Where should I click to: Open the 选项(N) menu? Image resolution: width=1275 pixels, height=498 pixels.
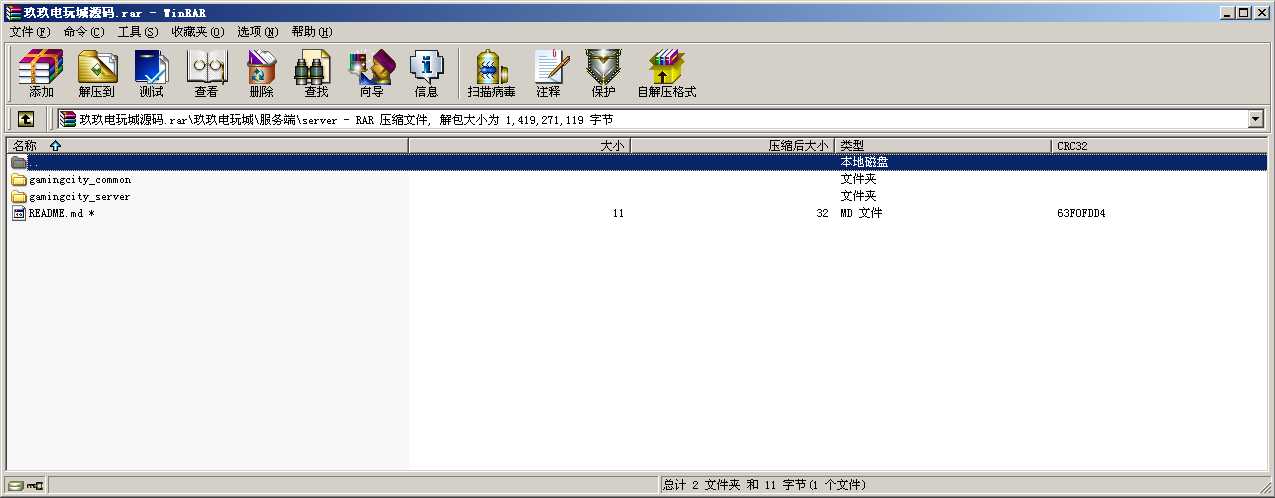258,32
